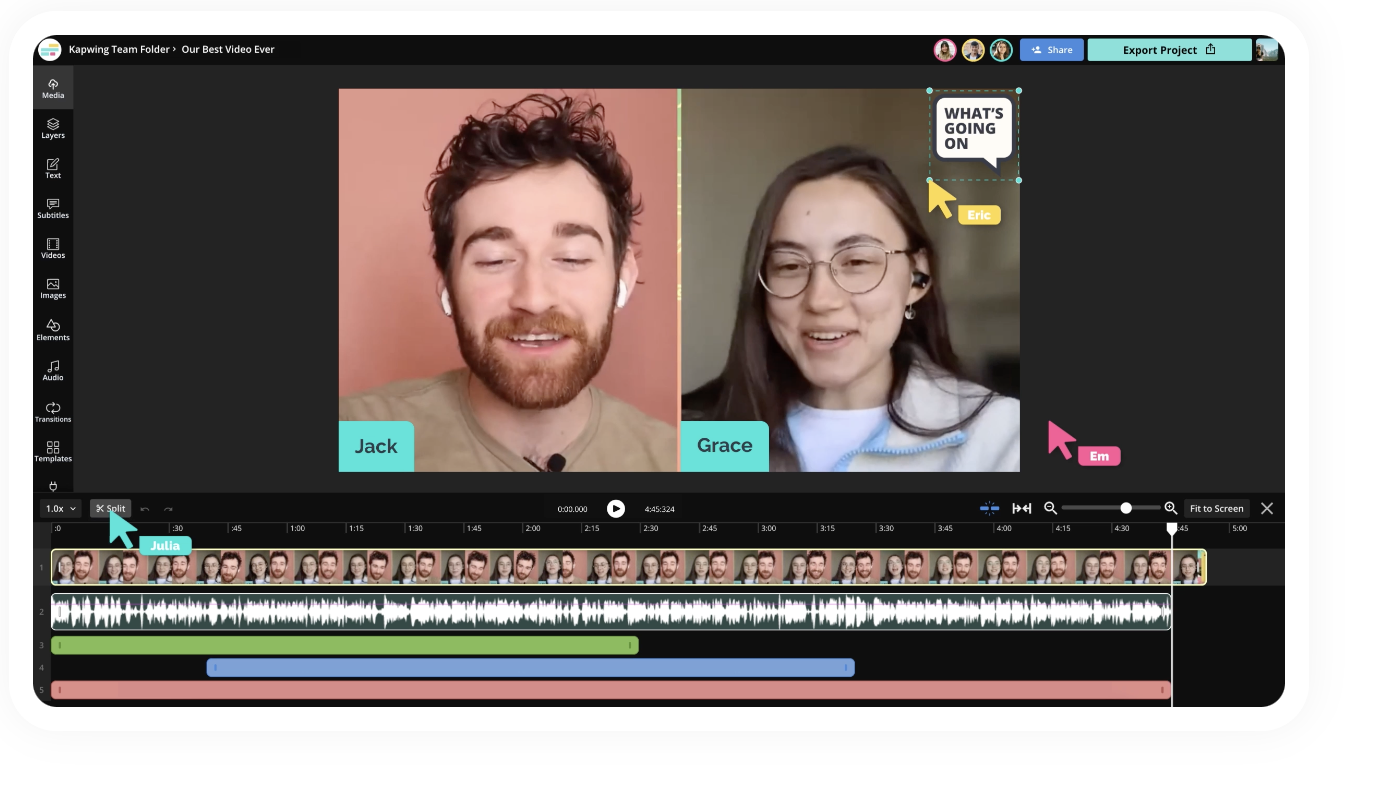Viewport: 1376px width, 789px height.
Task: Open the Subtitles panel
Action: pyautogui.click(x=53, y=208)
